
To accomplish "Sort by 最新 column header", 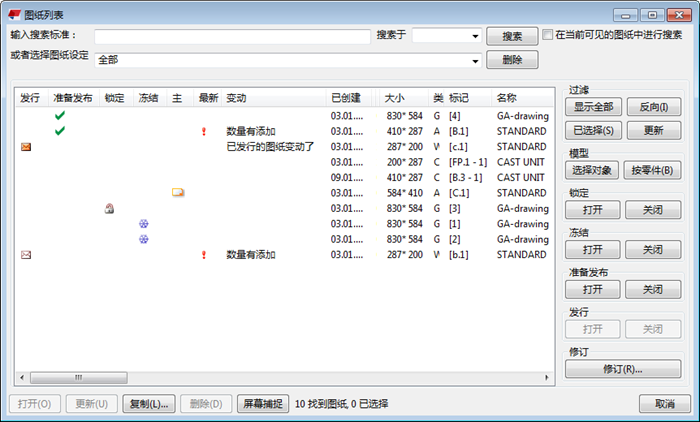I will (208, 98).
